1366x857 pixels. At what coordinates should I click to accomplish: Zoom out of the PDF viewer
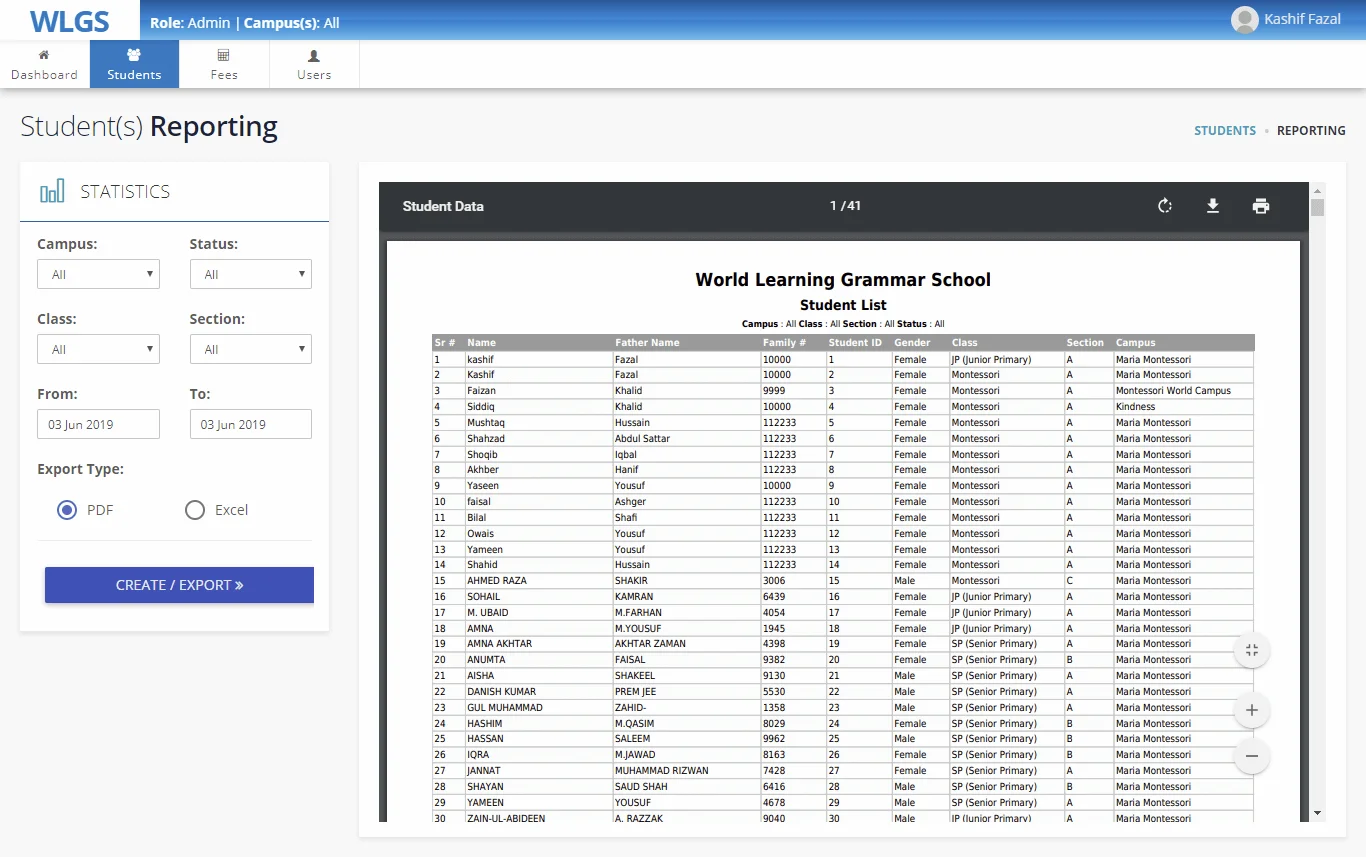1251,756
